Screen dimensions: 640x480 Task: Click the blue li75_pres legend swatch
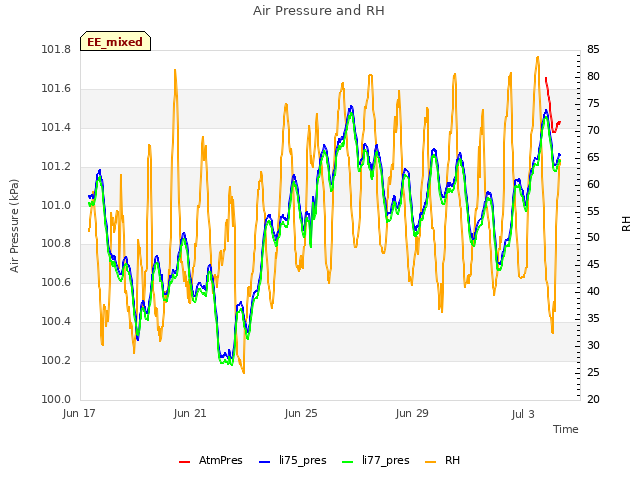pos(264,462)
